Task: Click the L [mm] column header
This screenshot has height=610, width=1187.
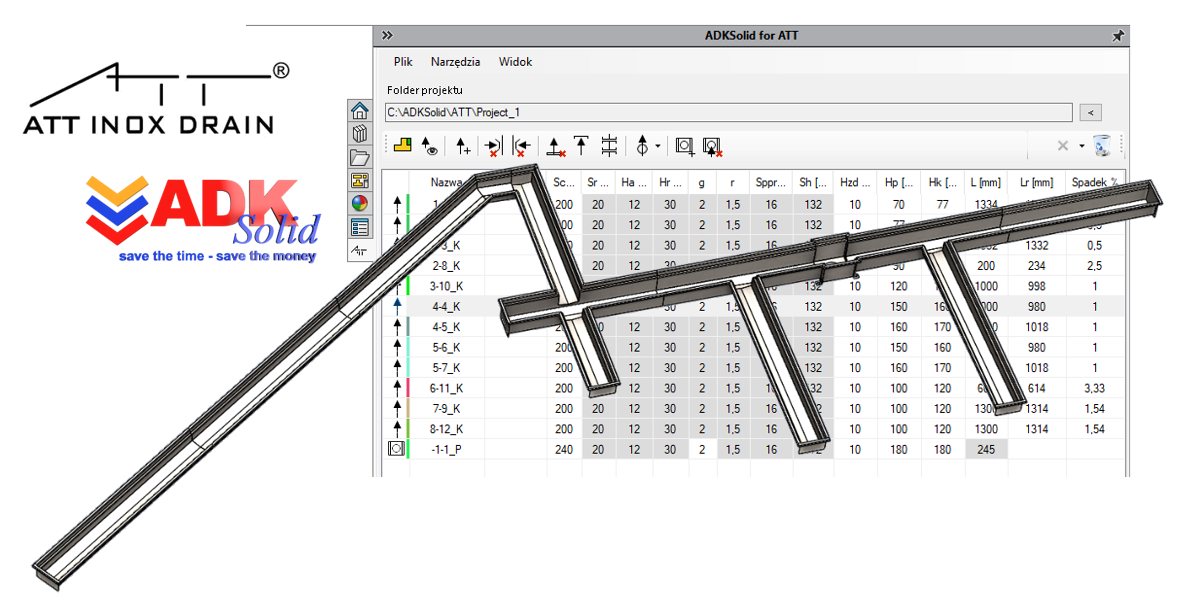Action: 986,182
